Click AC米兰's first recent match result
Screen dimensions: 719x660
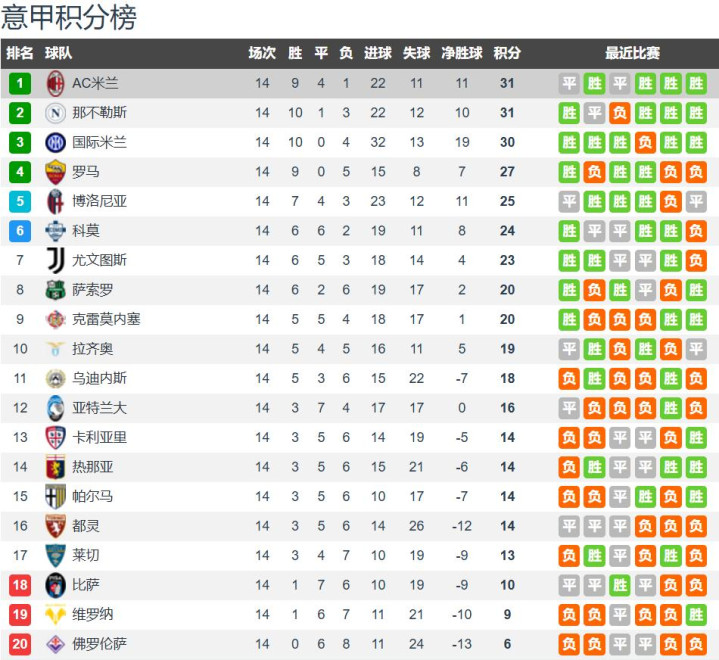pyautogui.click(x=569, y=84)
